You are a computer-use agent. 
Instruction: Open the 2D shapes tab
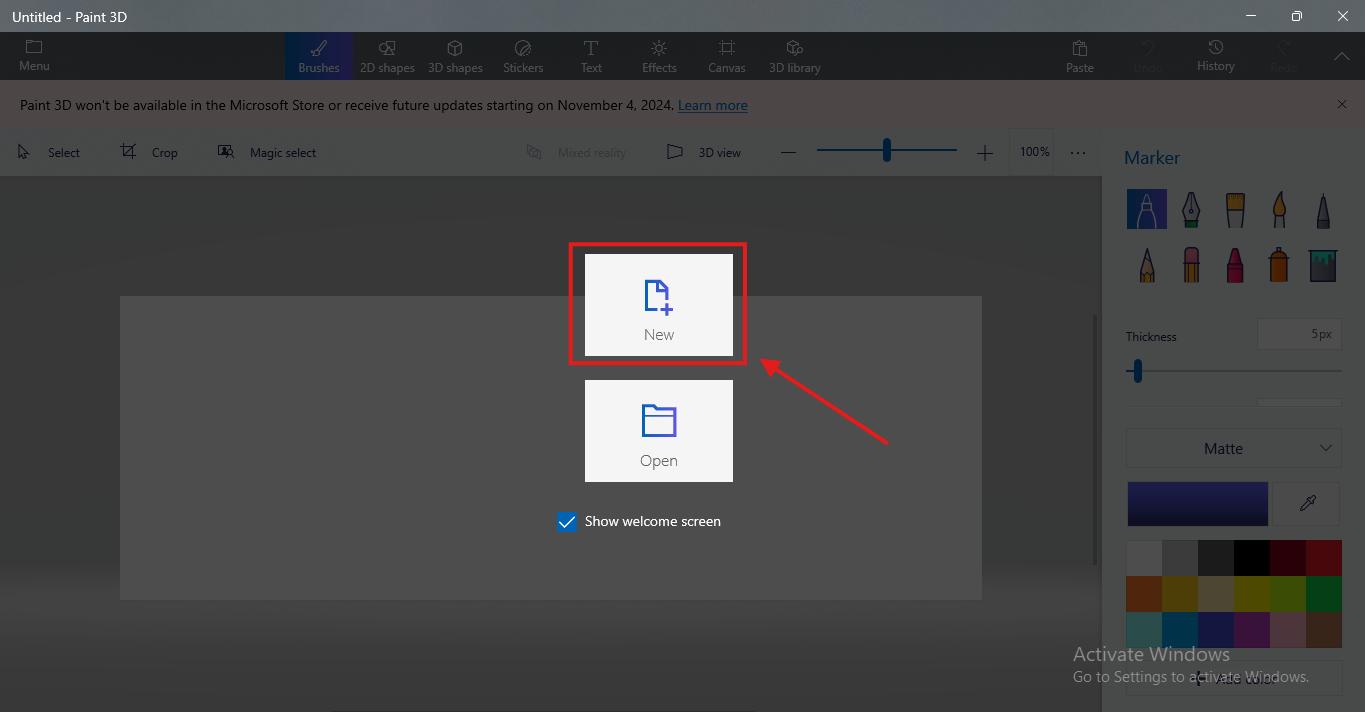[387, 56]
